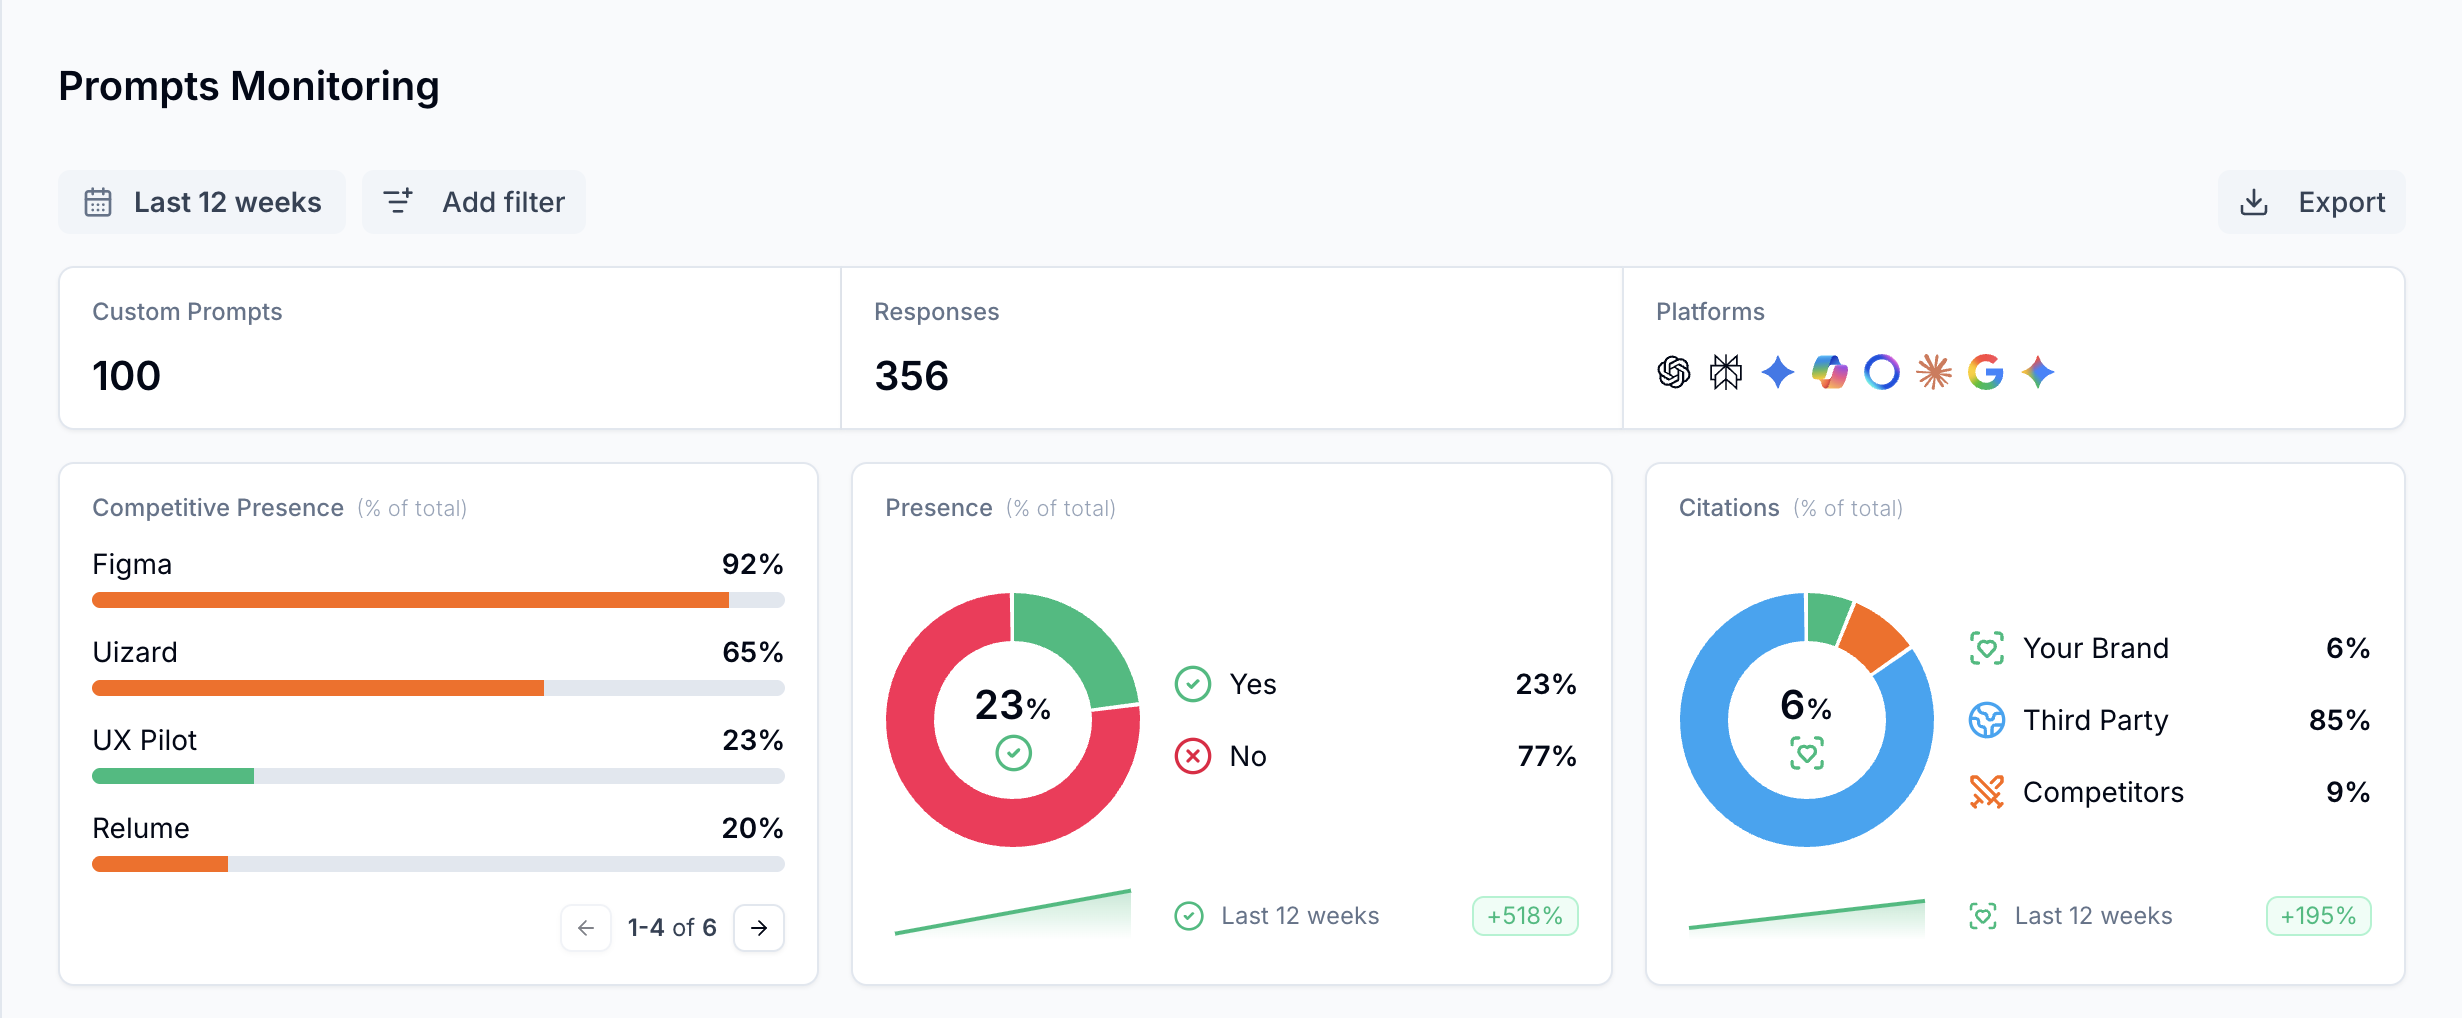Image resolution: width=2462 pixels, height=1018 pixels.
Task: Click the Figma presence progress bar
Action: coord(438,600)
